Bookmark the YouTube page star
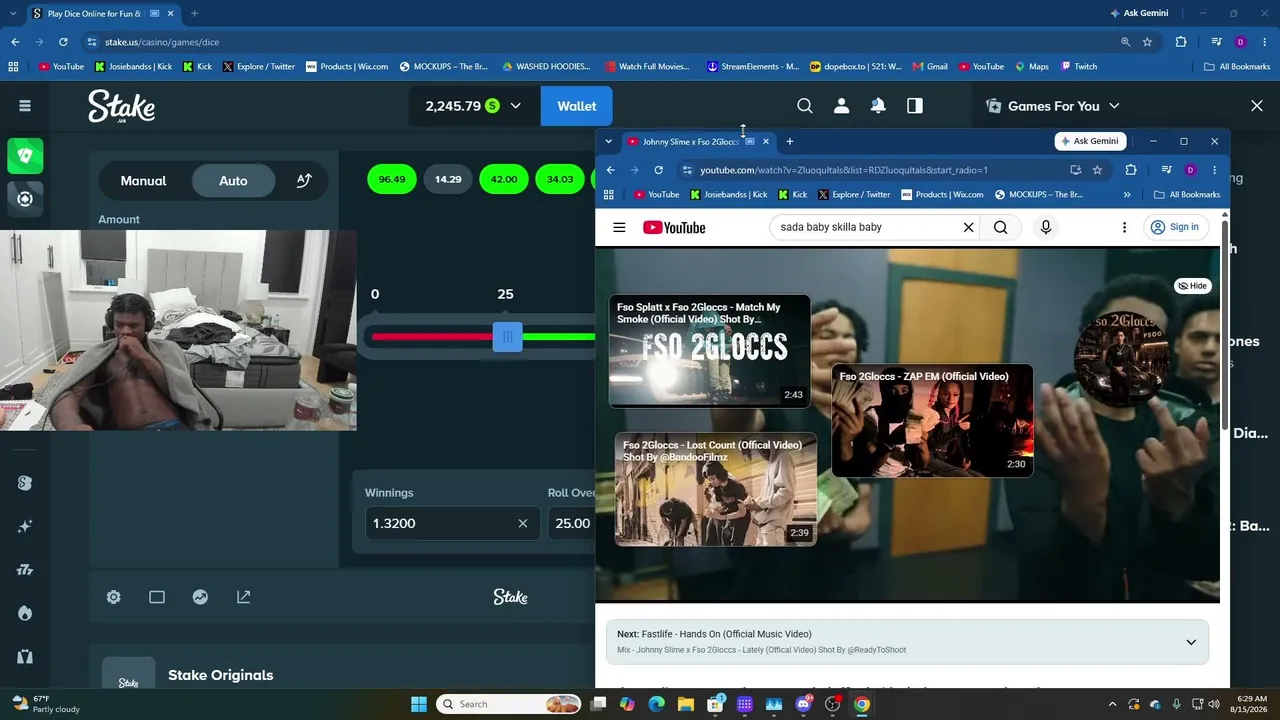 pos(1097,170)
